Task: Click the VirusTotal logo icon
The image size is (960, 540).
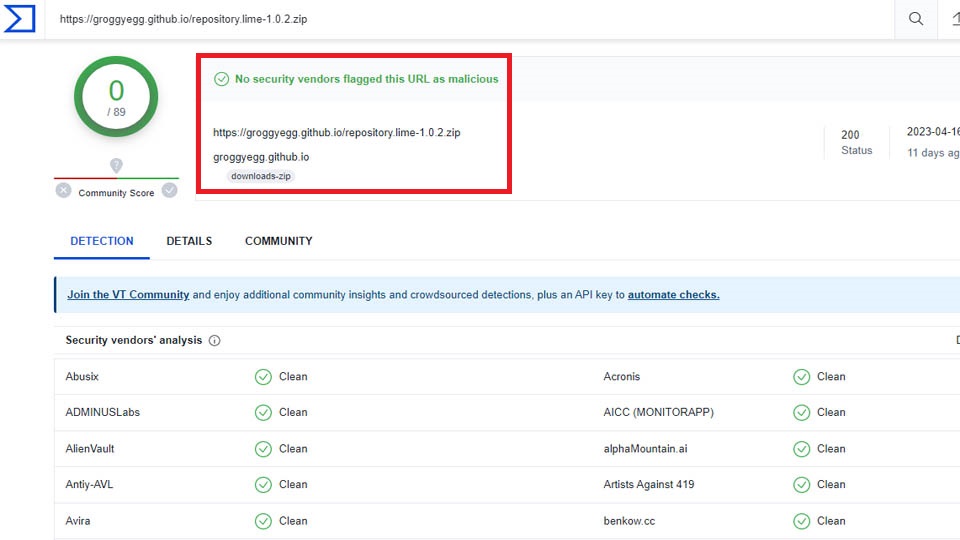Action: 20,18
